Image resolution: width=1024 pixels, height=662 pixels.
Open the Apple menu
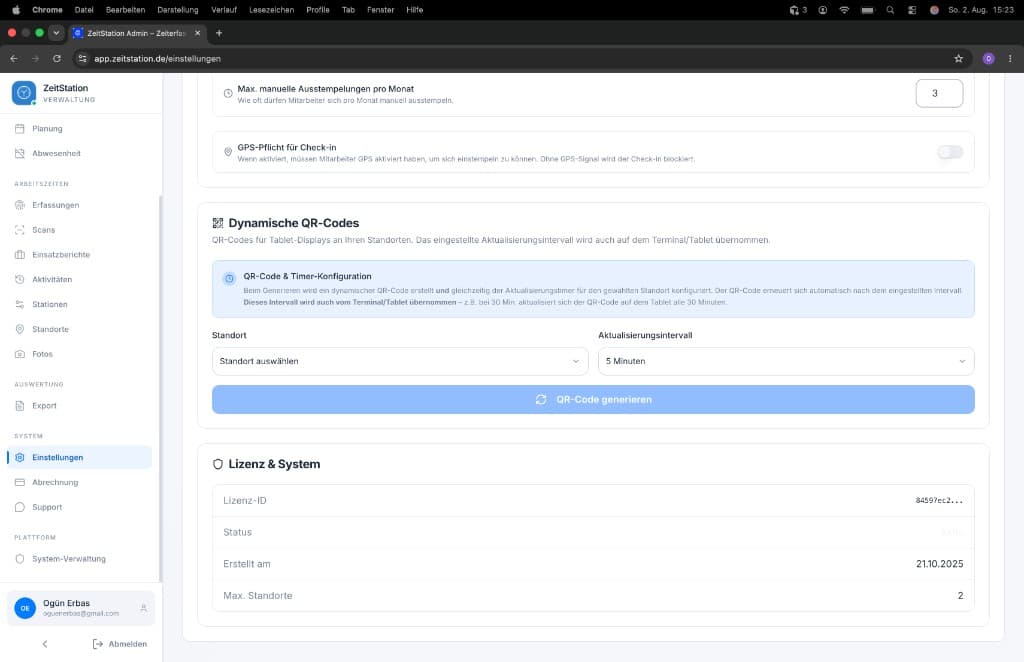16,10
